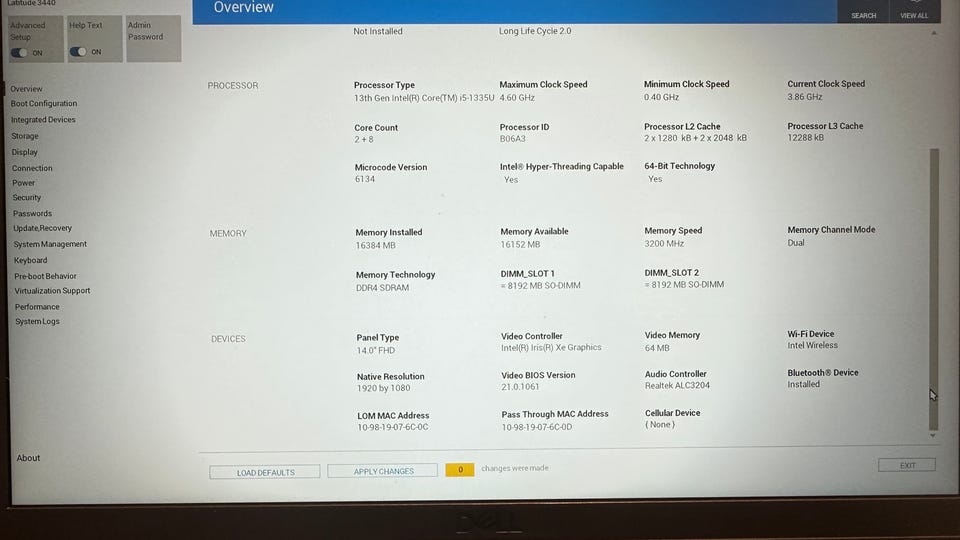Click the scroll down arrow
The image size is (960, 540).
pyautogui.click(x=933, y=436)
